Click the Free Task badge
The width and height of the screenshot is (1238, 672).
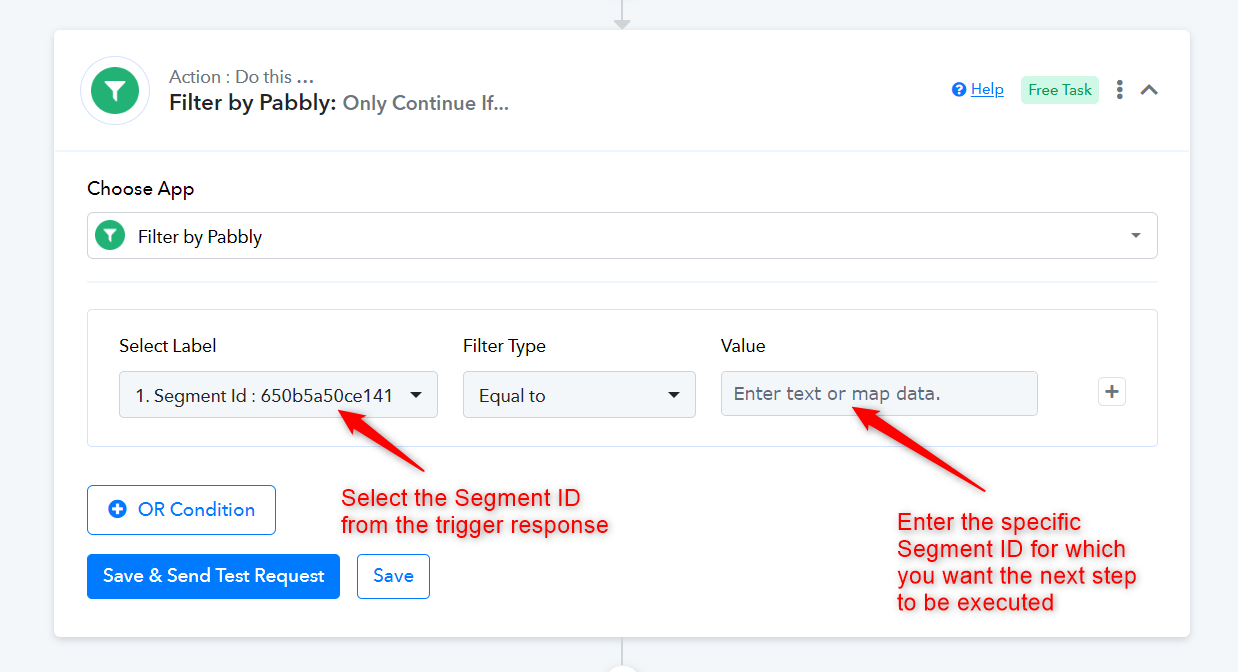(x=1060, y=90)
